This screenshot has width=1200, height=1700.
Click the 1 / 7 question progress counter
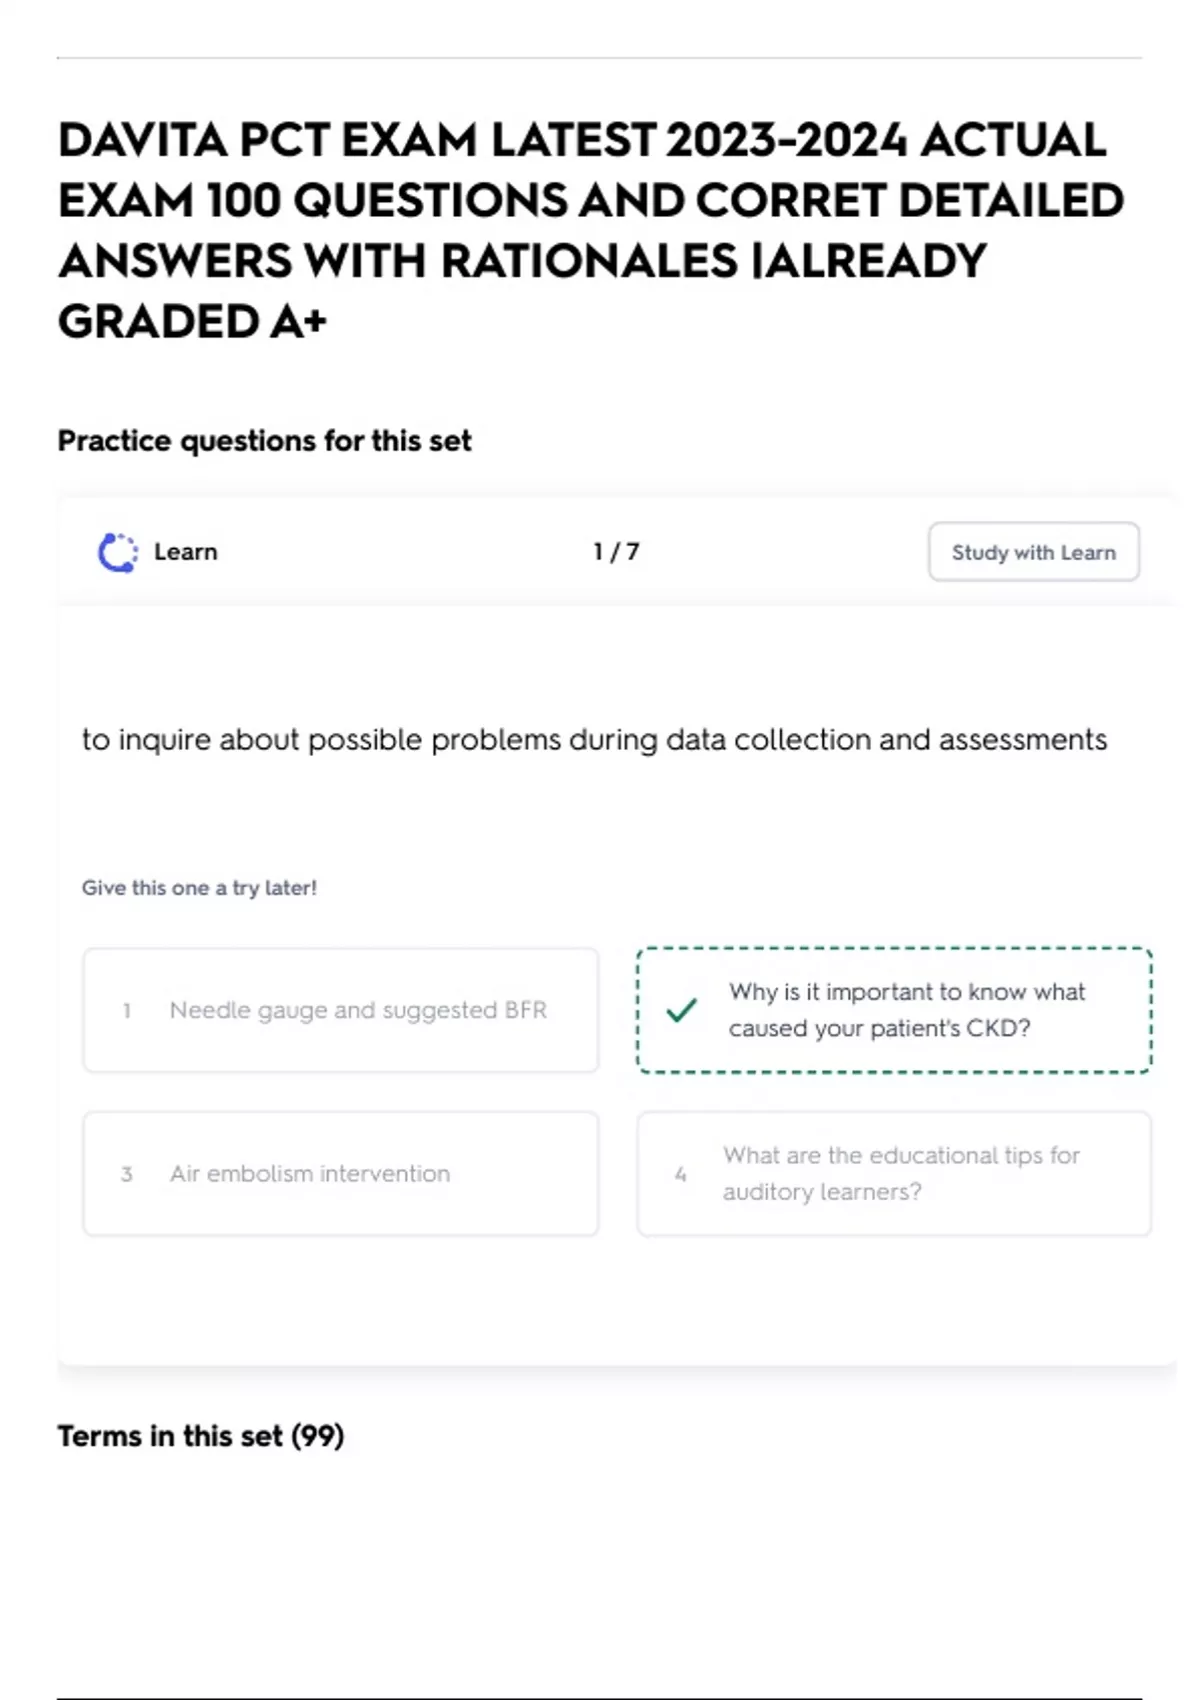616,552
